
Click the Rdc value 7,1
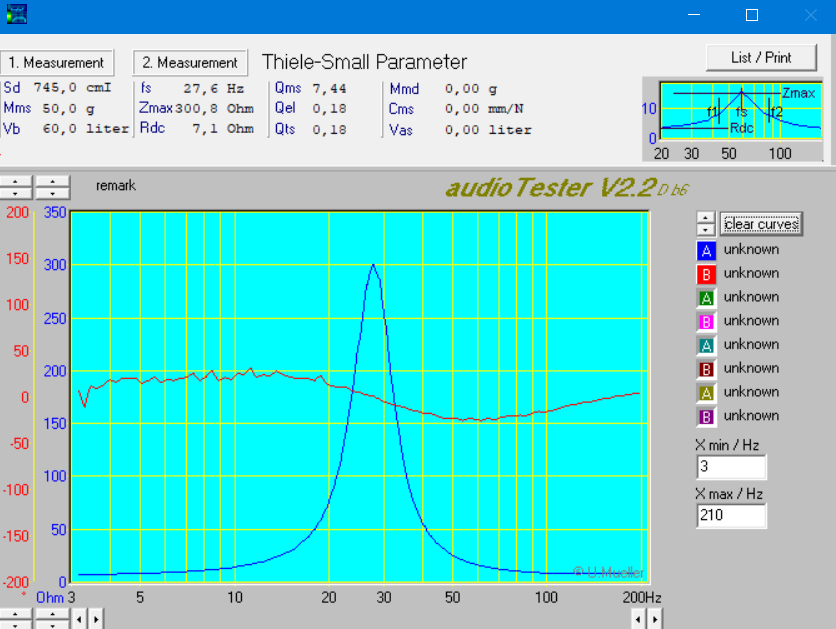(x=205, y=129)
